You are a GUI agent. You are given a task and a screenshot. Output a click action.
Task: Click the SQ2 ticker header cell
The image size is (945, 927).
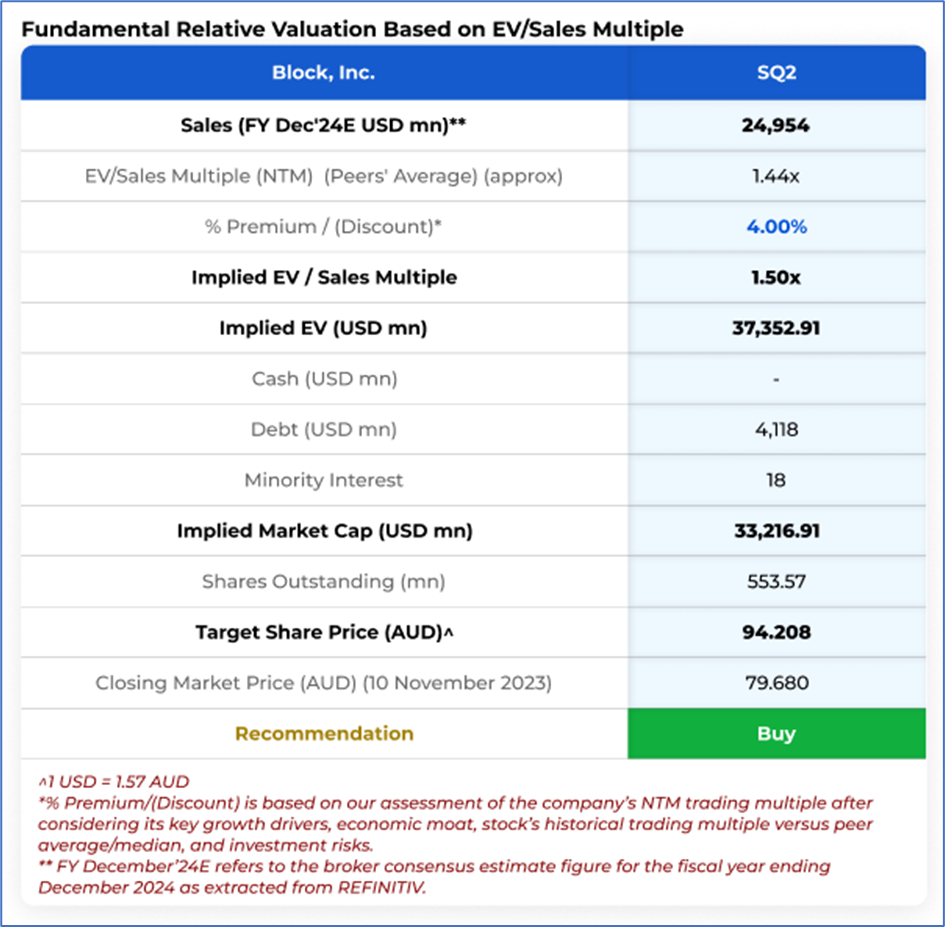[x=776, y=73]
